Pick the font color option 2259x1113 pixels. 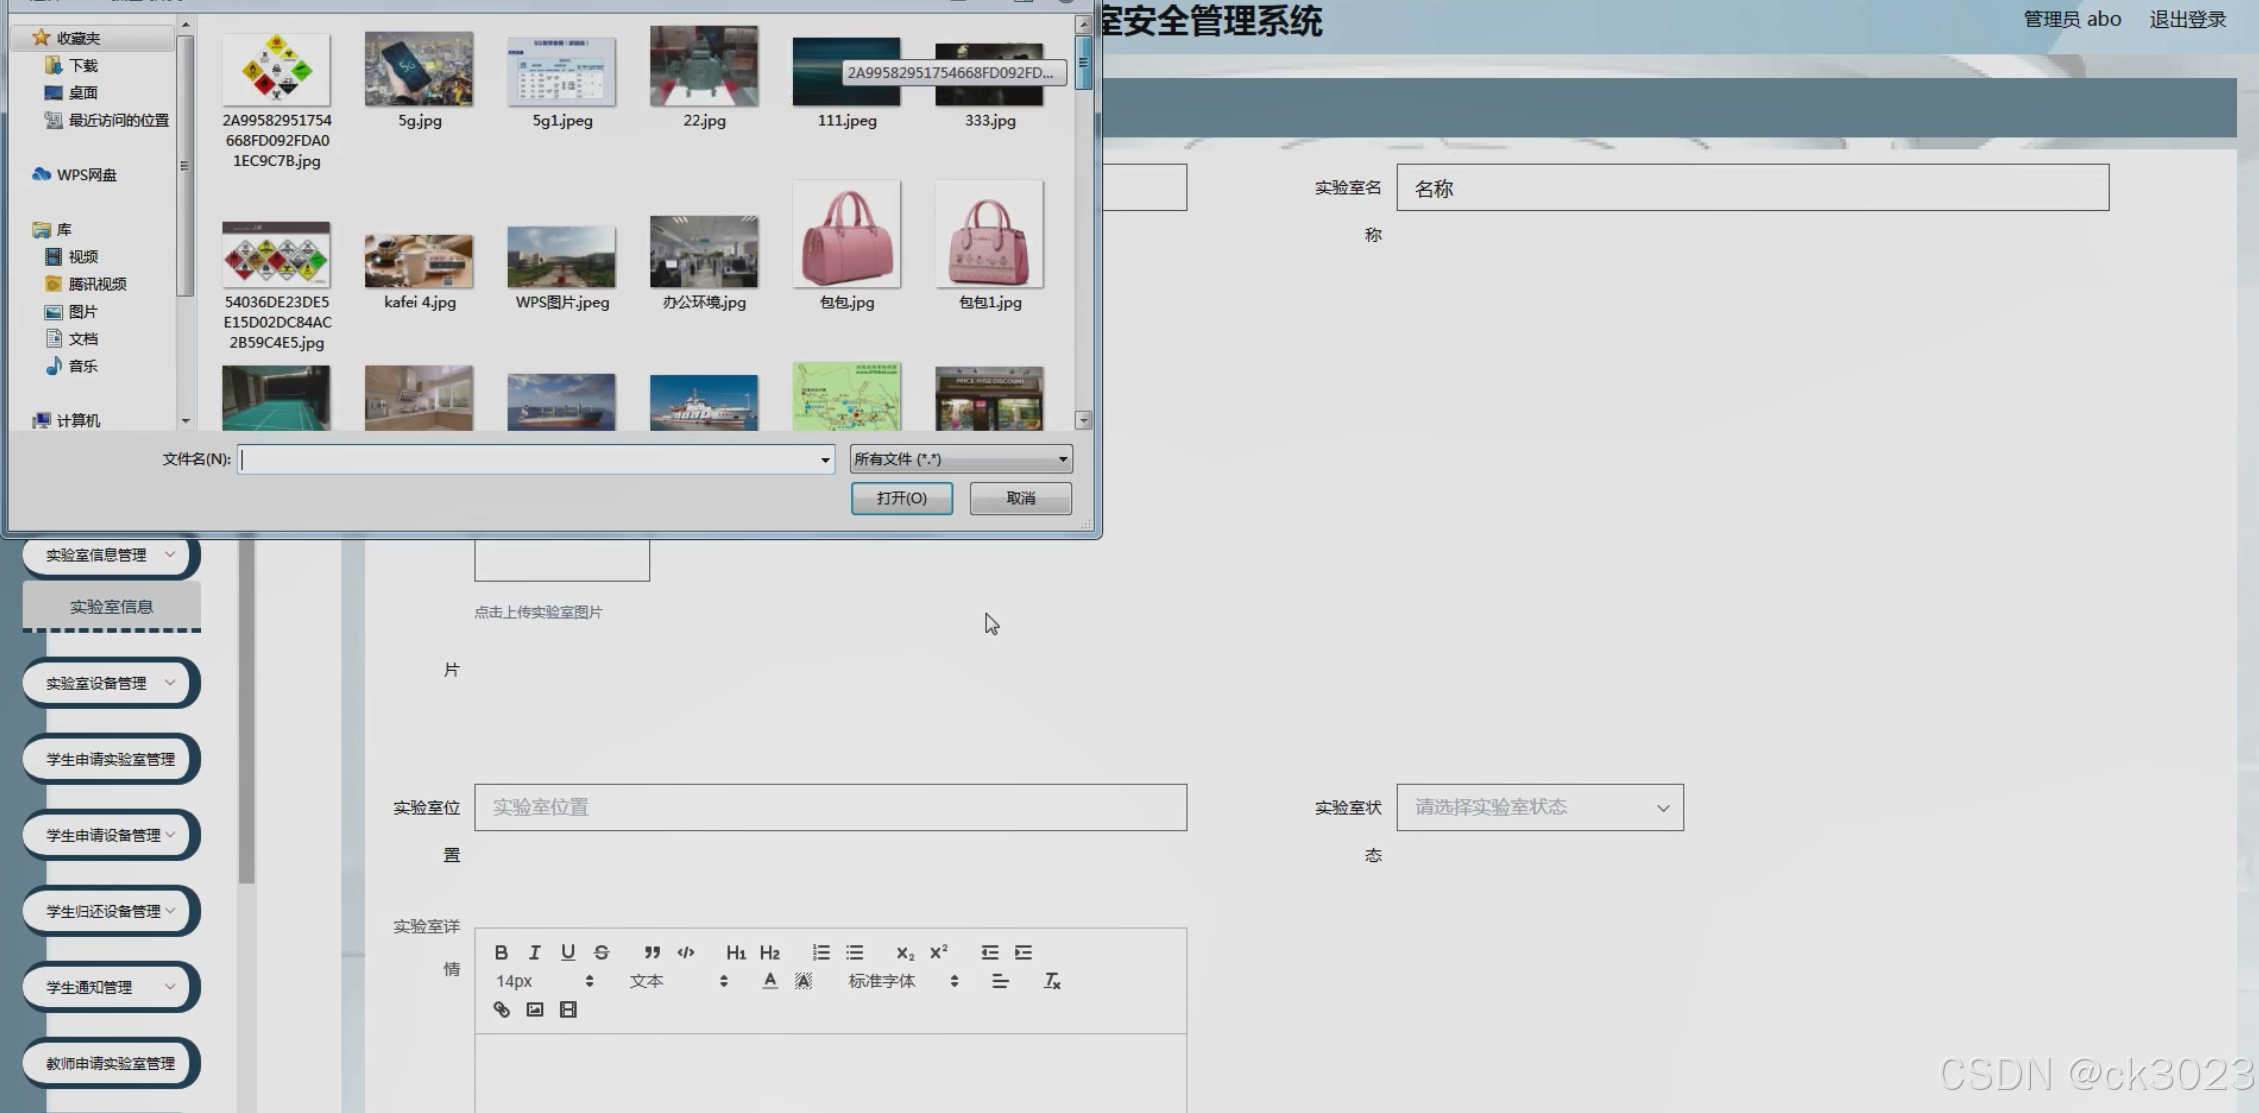pos(769,981)
